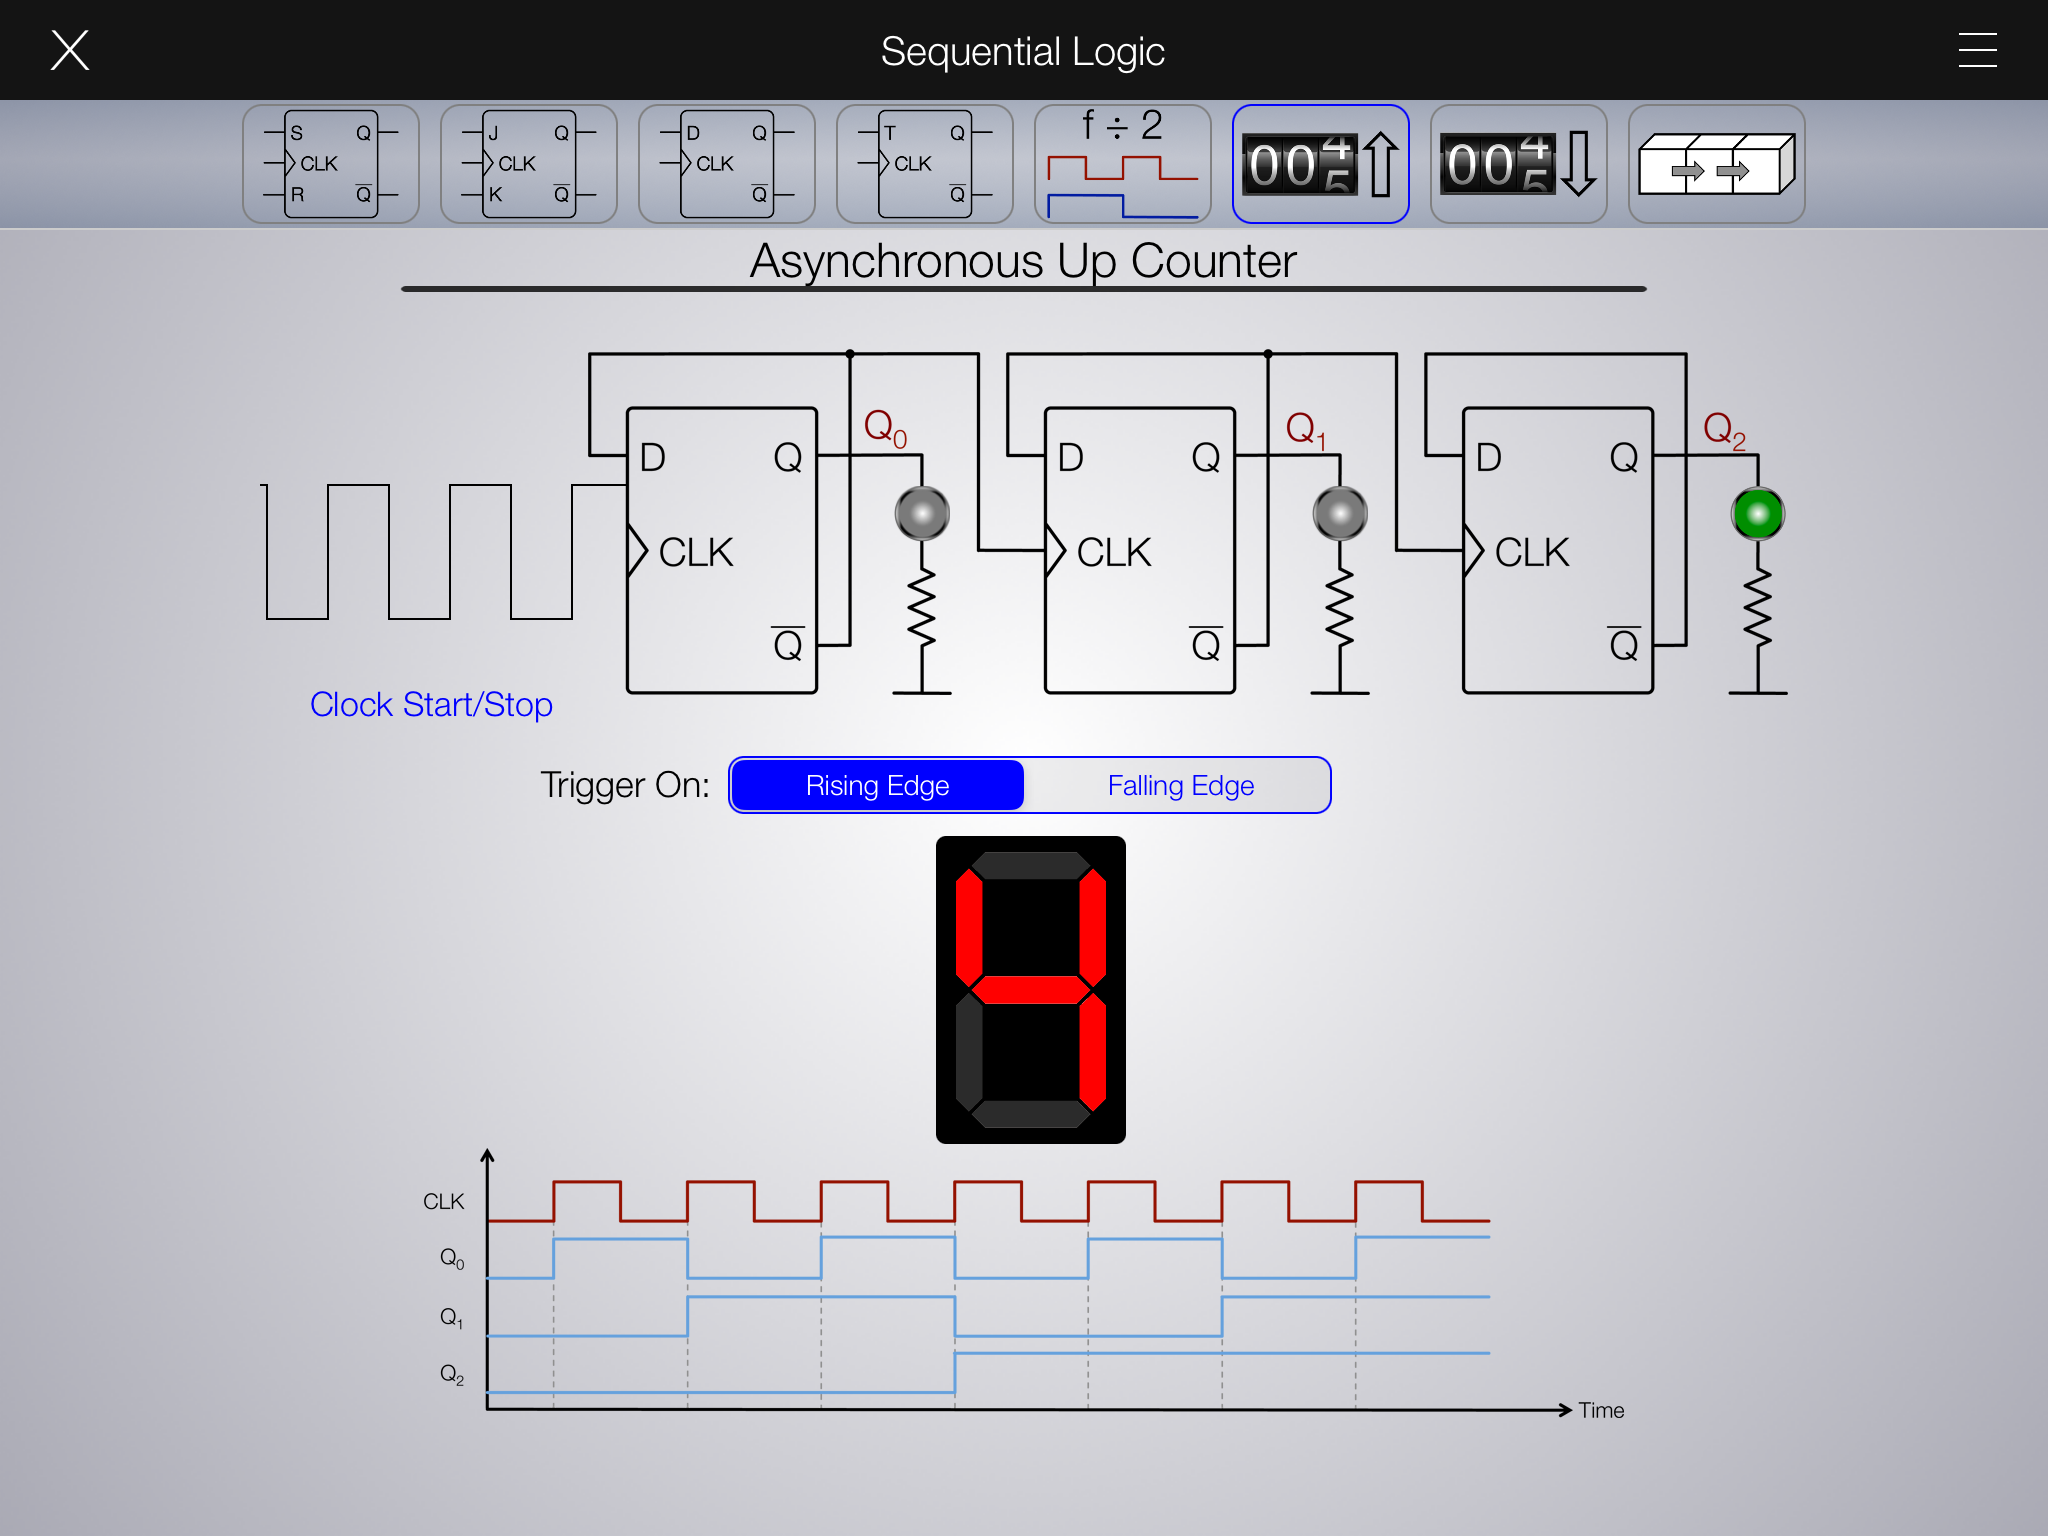Click the CLK label in timing diagram
The image size is (2048, 1536).
pyautogui.click(x=443, y=1201)
